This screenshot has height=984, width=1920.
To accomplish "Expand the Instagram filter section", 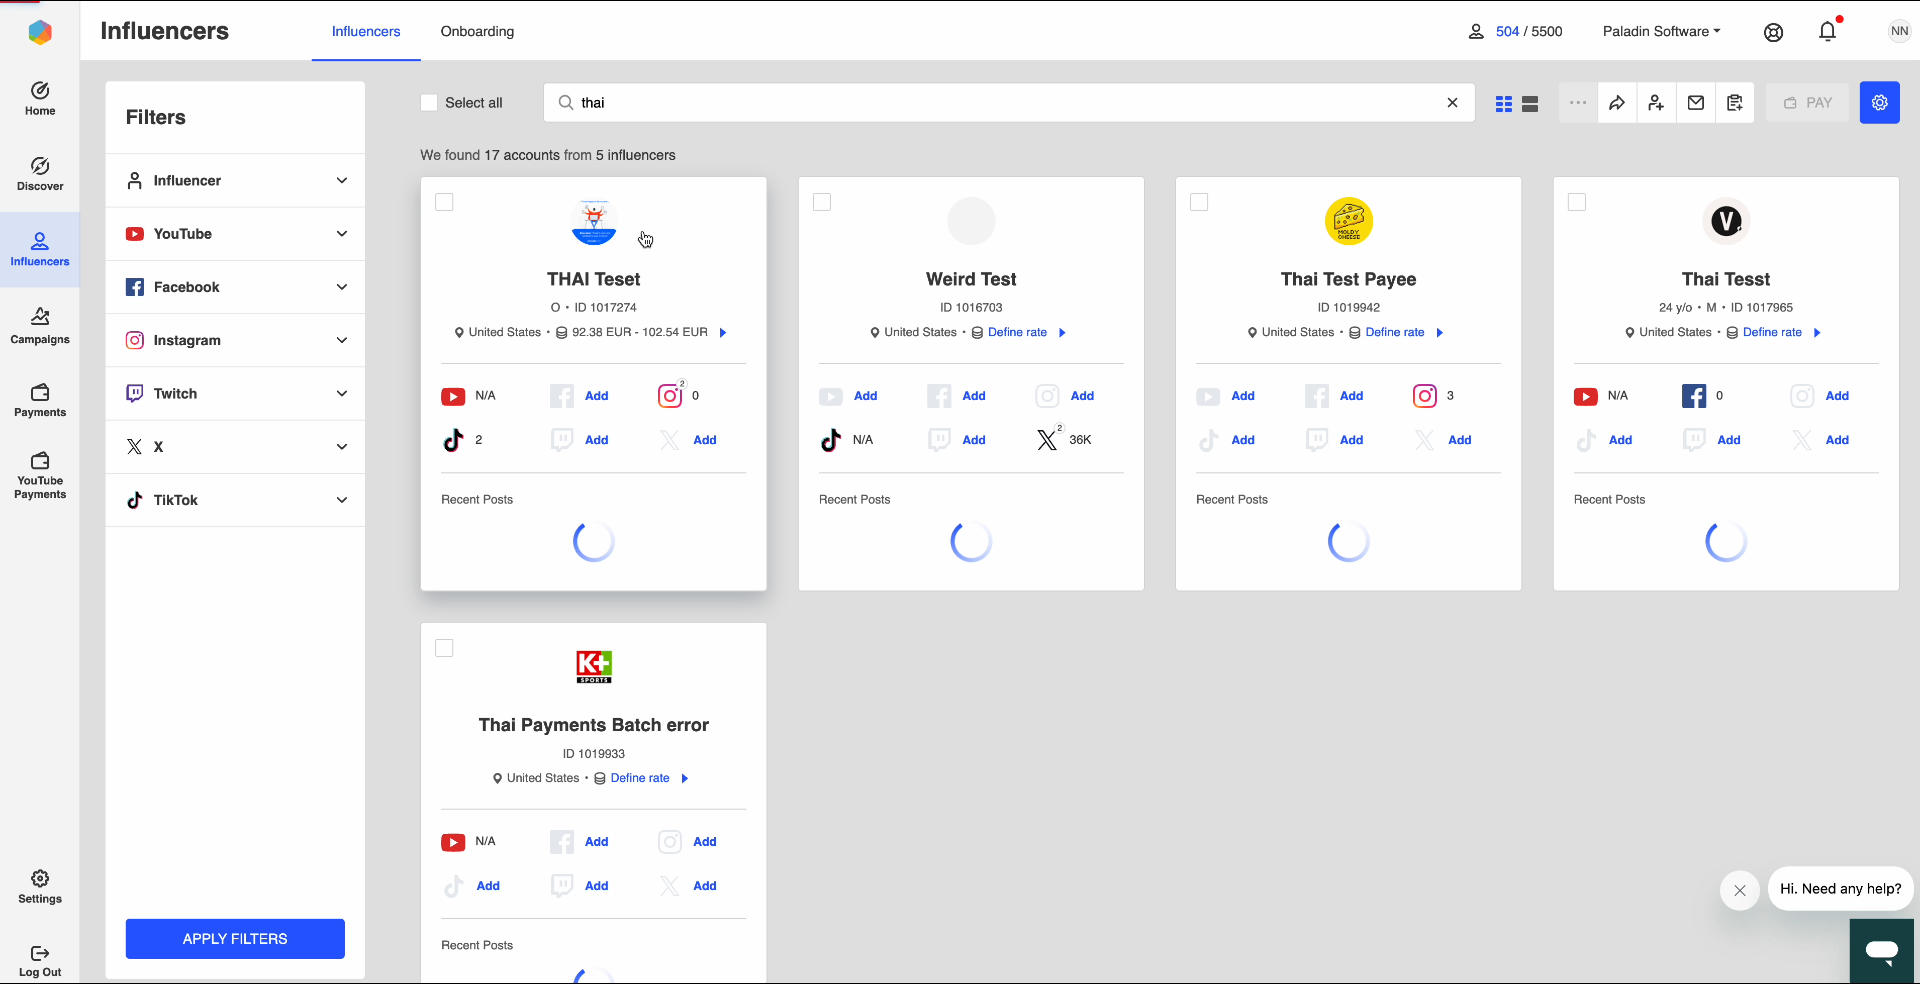I will 235,340.
